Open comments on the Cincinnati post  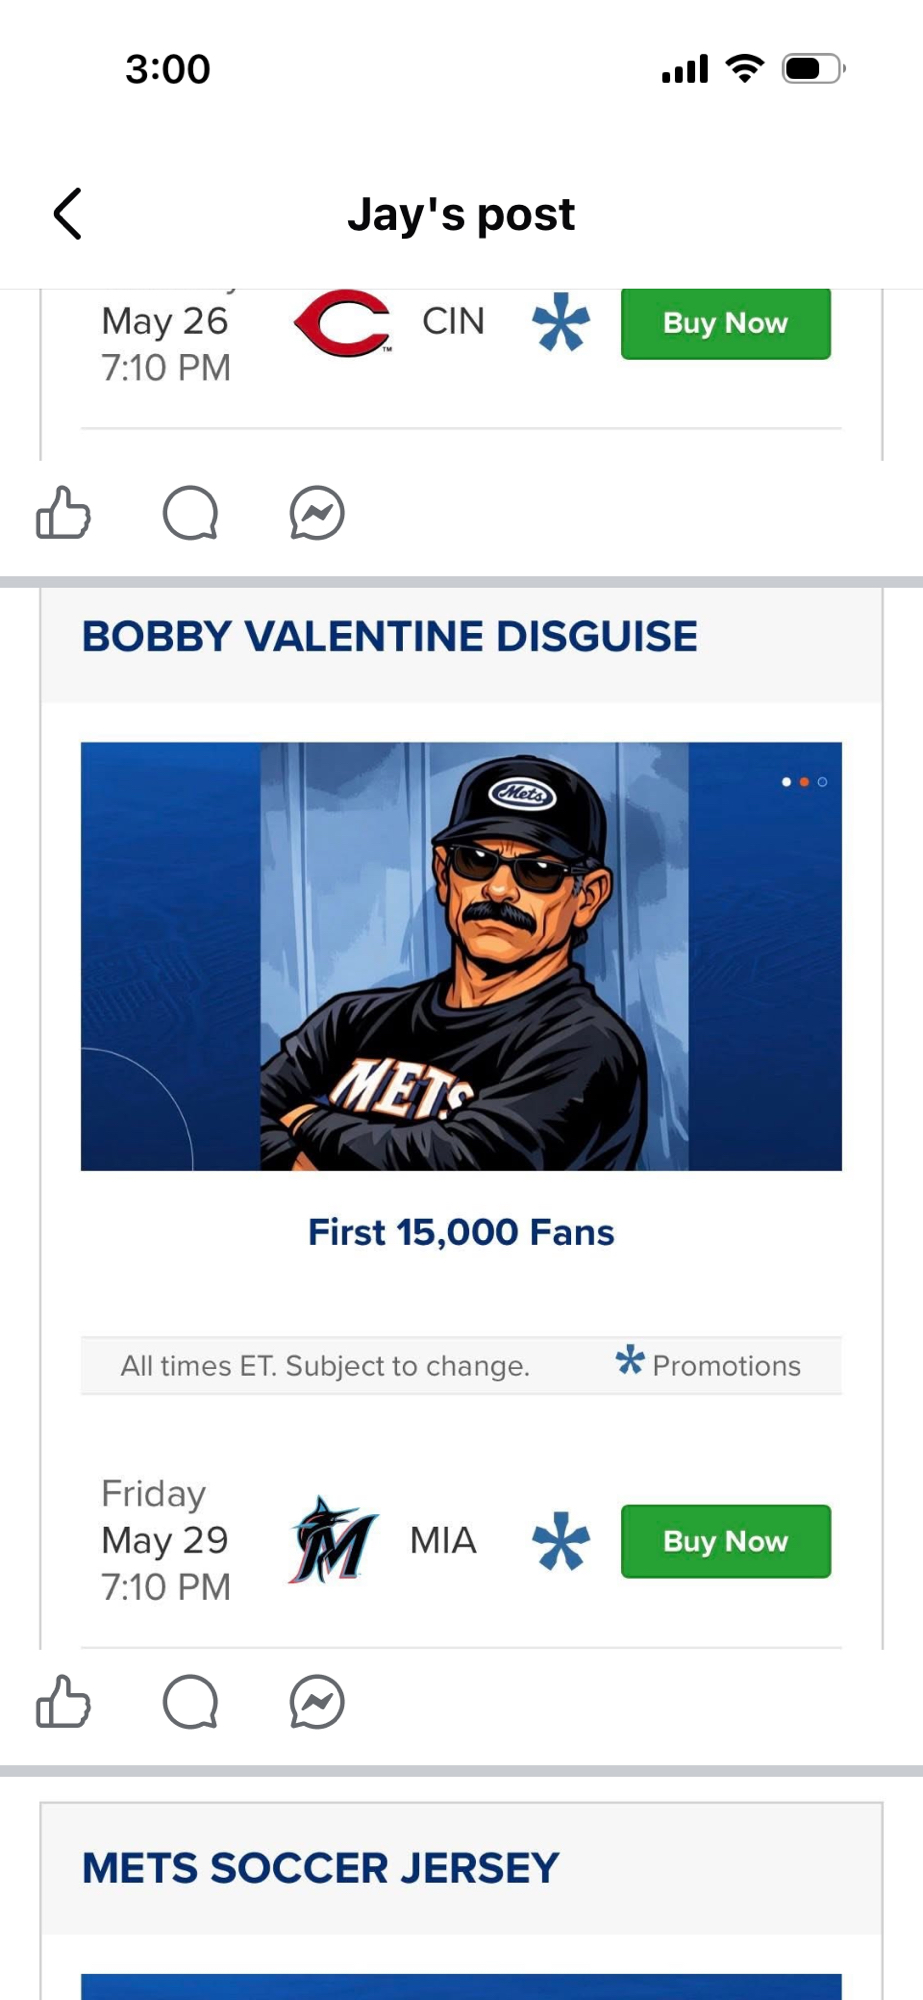pos(190,513)
